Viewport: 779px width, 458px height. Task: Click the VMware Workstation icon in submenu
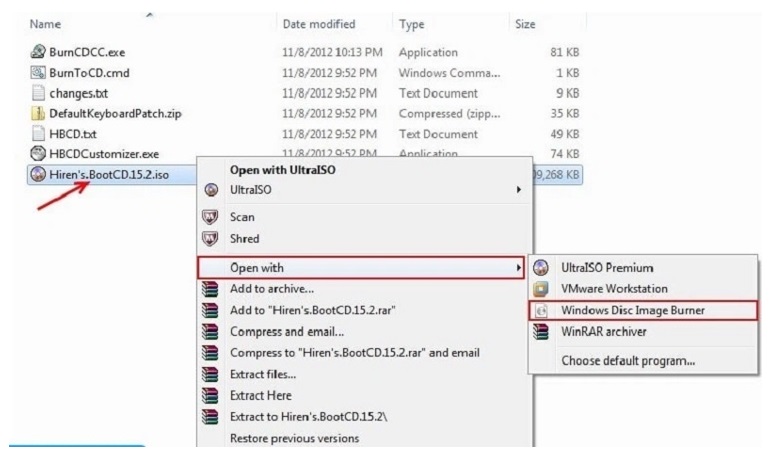[x=541, y=289]
